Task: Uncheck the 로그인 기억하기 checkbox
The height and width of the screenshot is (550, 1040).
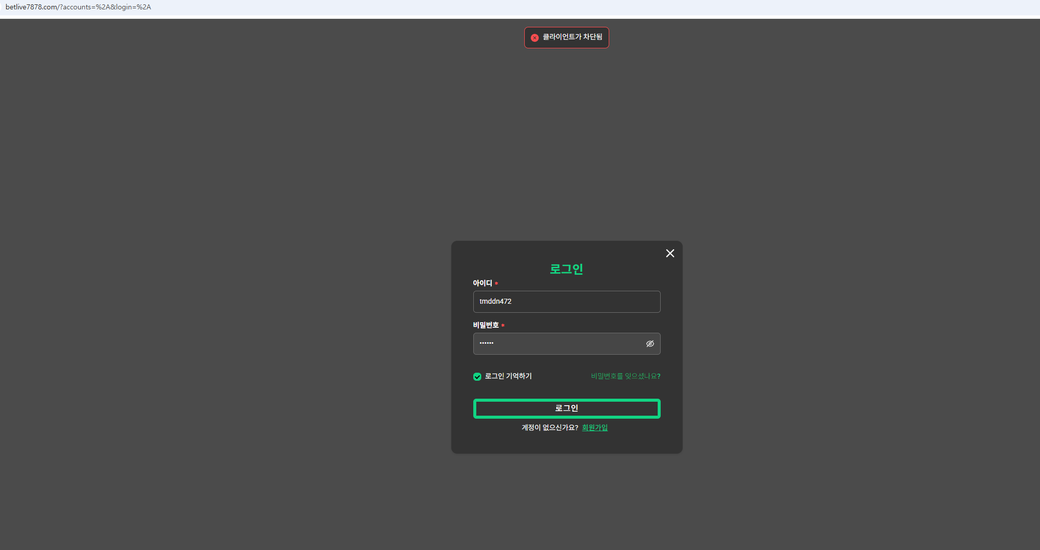Action: point(477,377)
